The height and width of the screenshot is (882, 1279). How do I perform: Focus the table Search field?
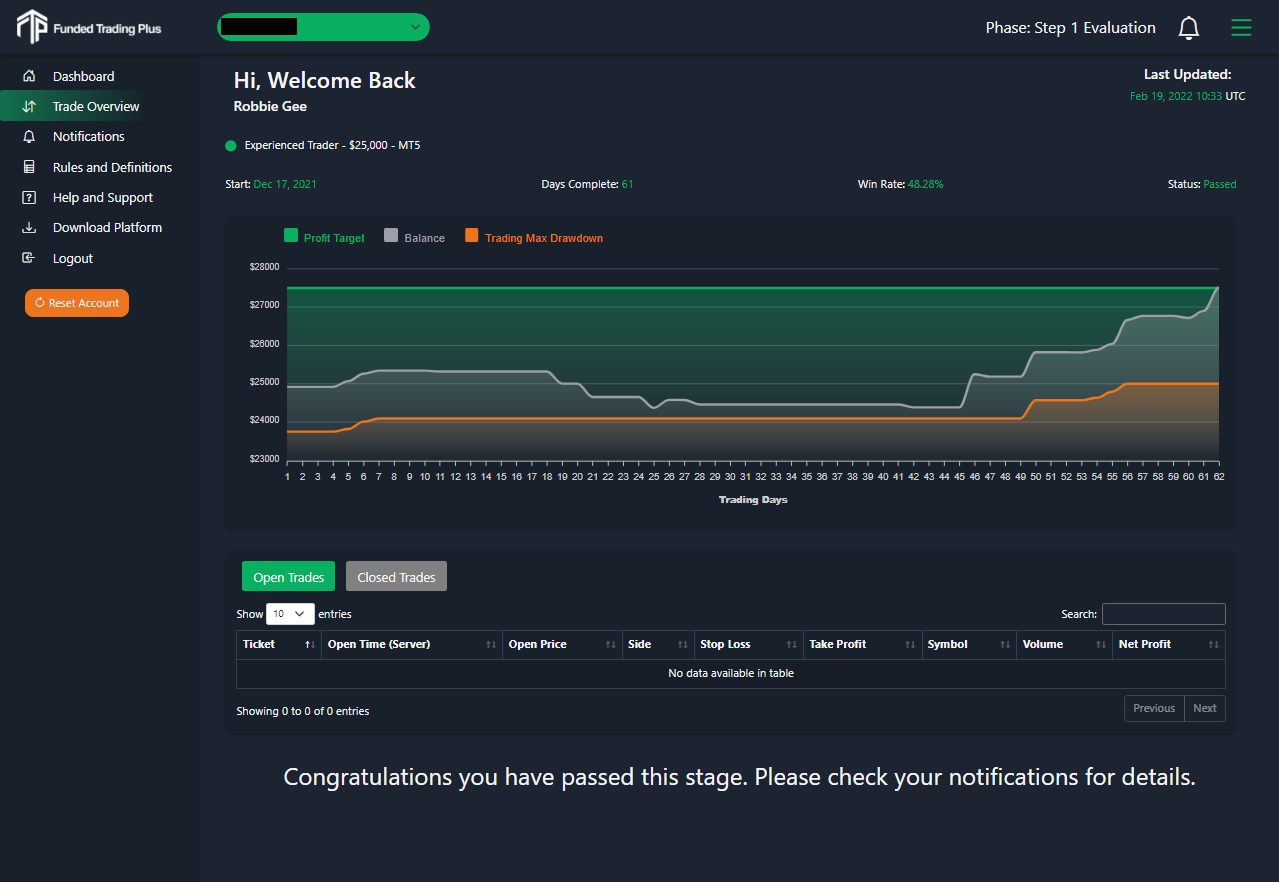pyautogui.click(x=1163, y=614)
